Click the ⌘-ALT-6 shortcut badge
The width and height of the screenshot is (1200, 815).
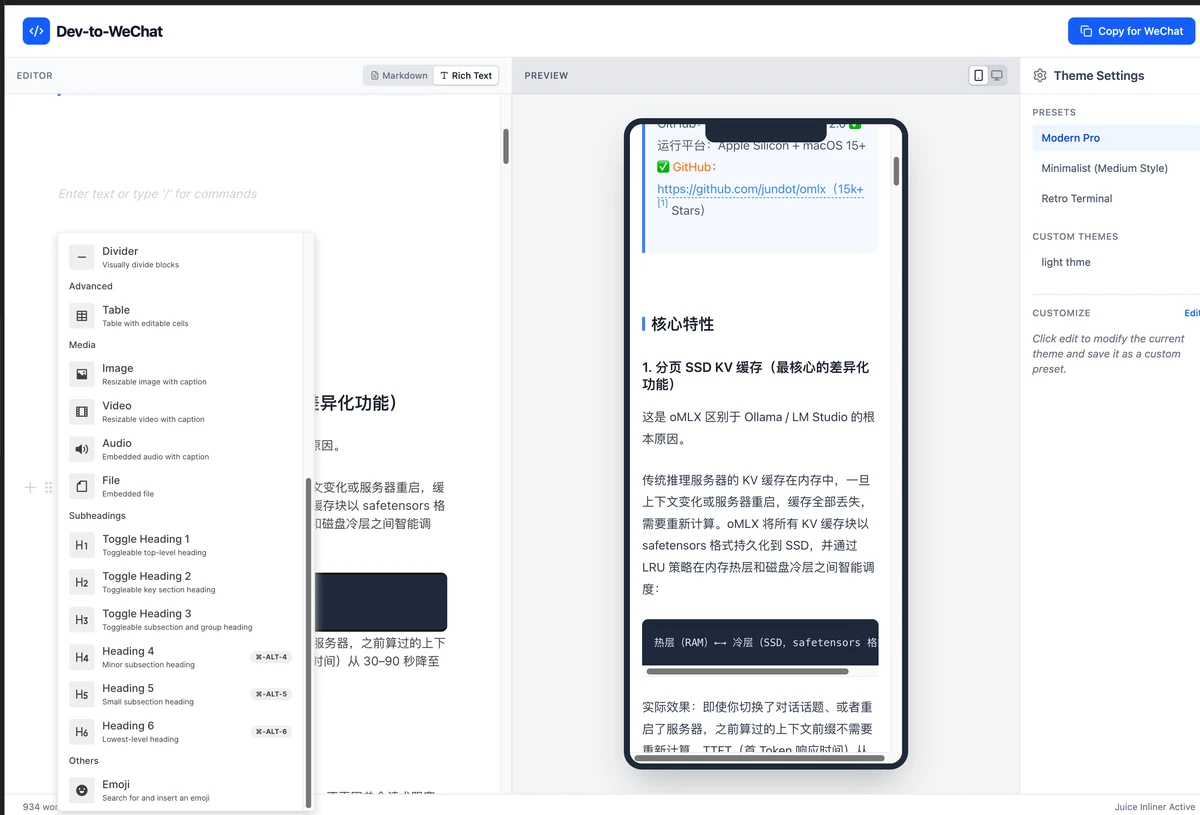coord(271,732)
